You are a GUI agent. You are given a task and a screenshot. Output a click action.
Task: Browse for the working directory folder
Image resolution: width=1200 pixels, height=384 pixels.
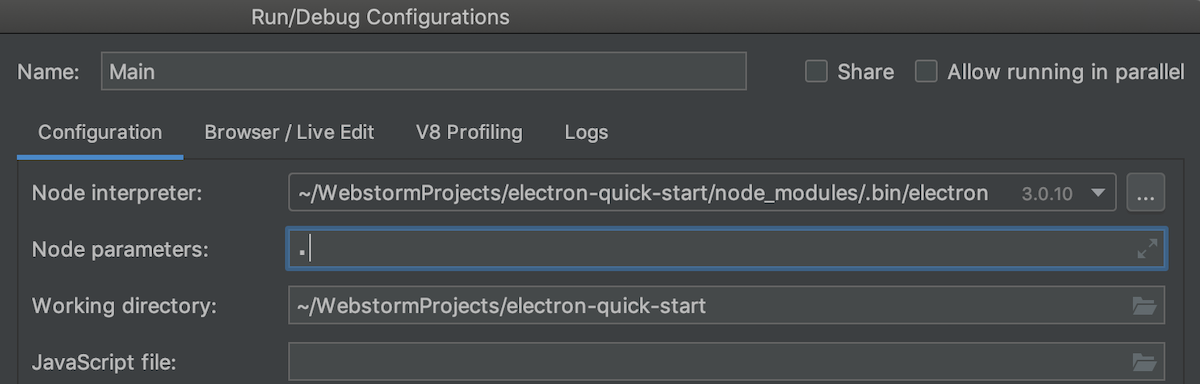click(x=1144, y=306)
